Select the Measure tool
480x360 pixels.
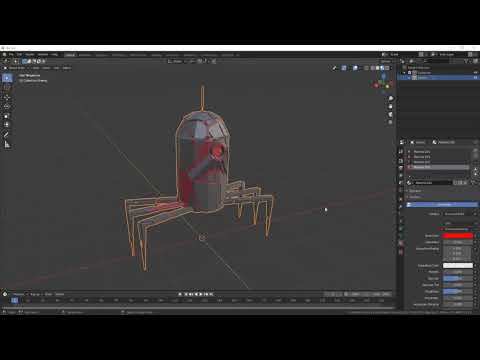point(7,144)
